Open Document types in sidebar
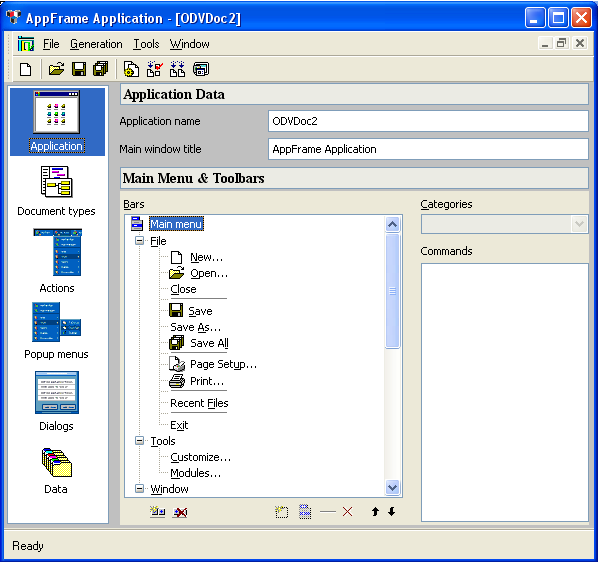The width and height of the screenshot is (598, 562). click(56, 191)
